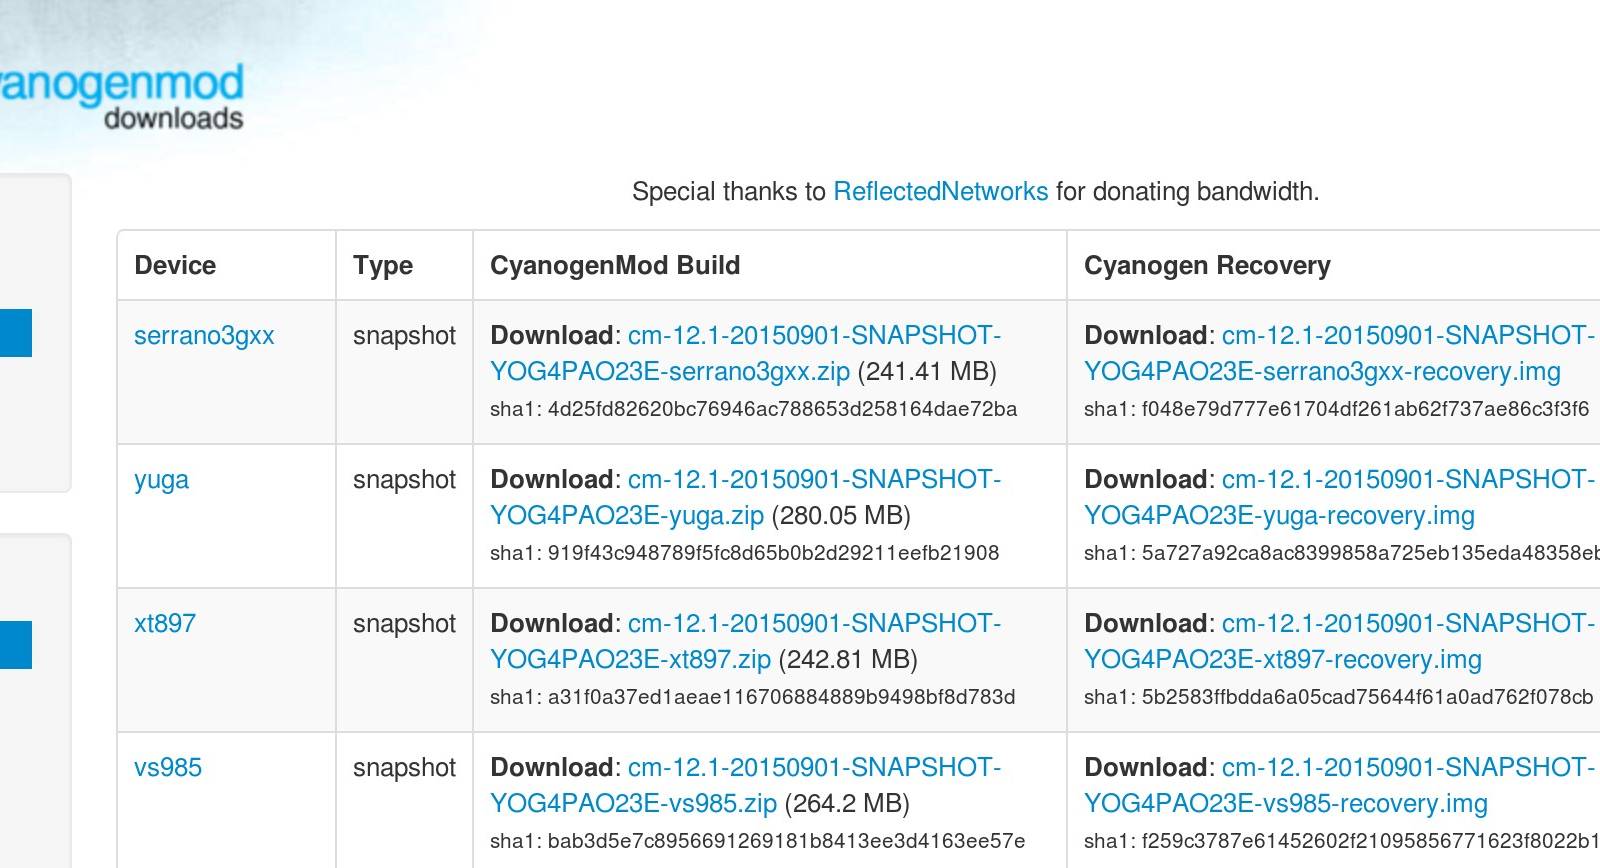
Task: Download the vs985 CyanogenMod build zip
Action: click(x=745, y=785)
